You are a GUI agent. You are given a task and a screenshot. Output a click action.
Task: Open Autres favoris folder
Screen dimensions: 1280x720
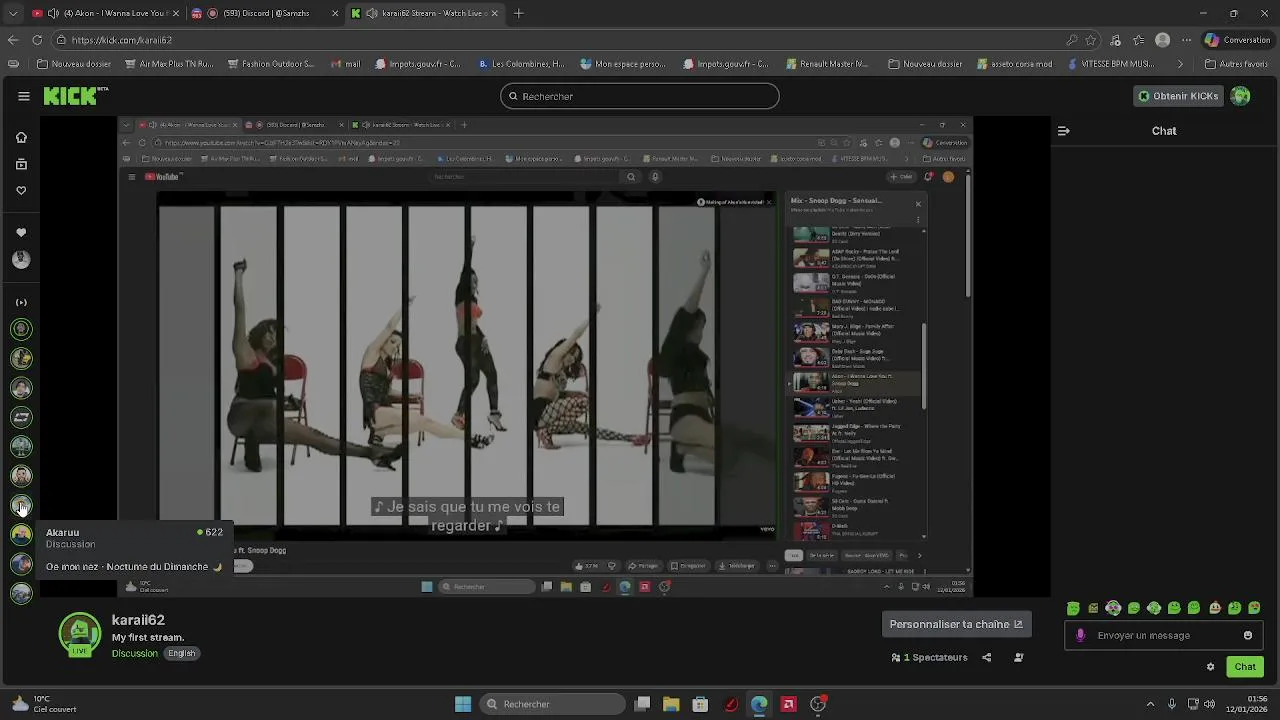[1236, 64]
